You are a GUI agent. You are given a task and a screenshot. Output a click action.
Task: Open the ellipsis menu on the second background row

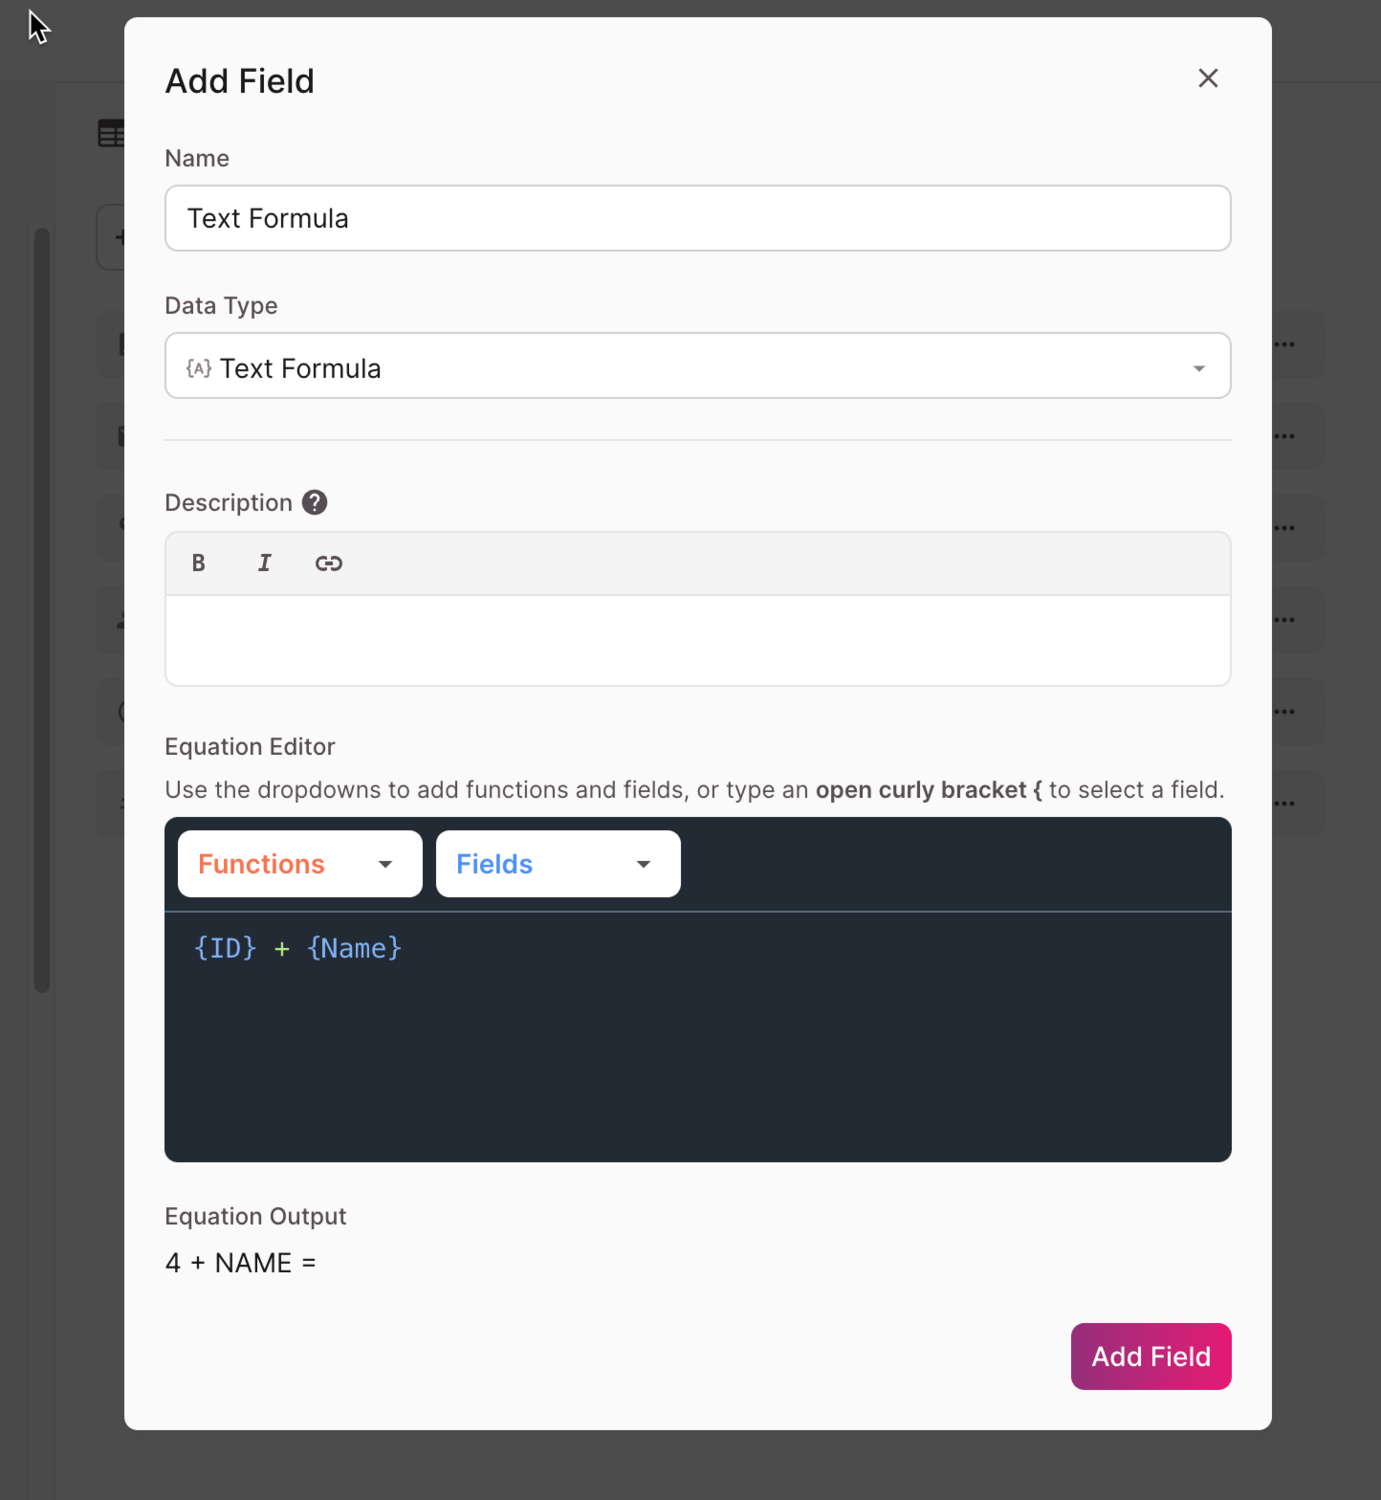[1285, 436]
